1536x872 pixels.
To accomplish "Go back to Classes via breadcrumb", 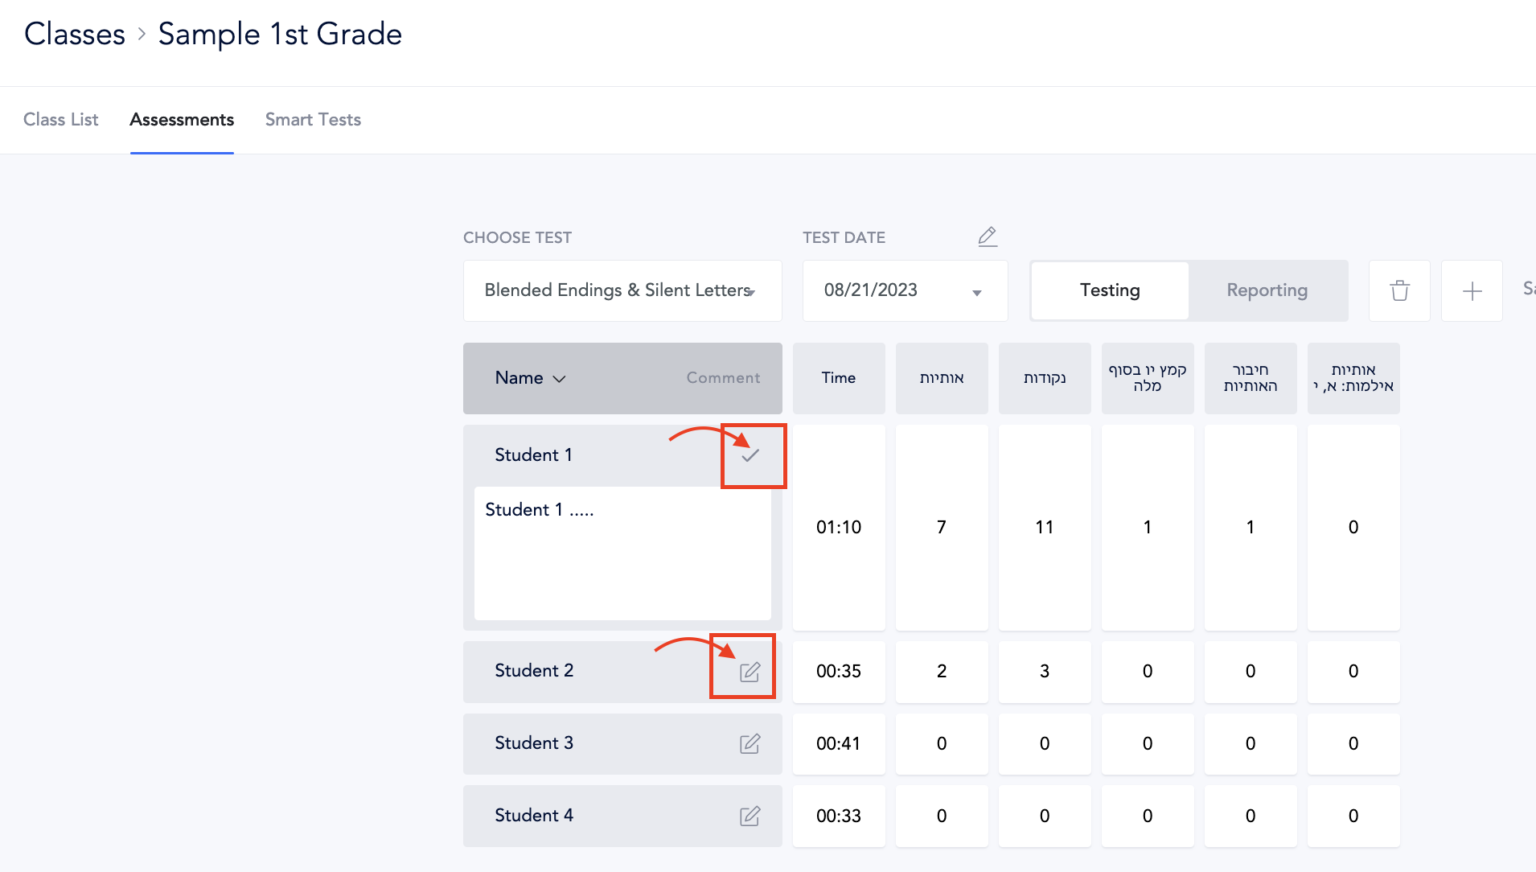I will click(74, 33).
